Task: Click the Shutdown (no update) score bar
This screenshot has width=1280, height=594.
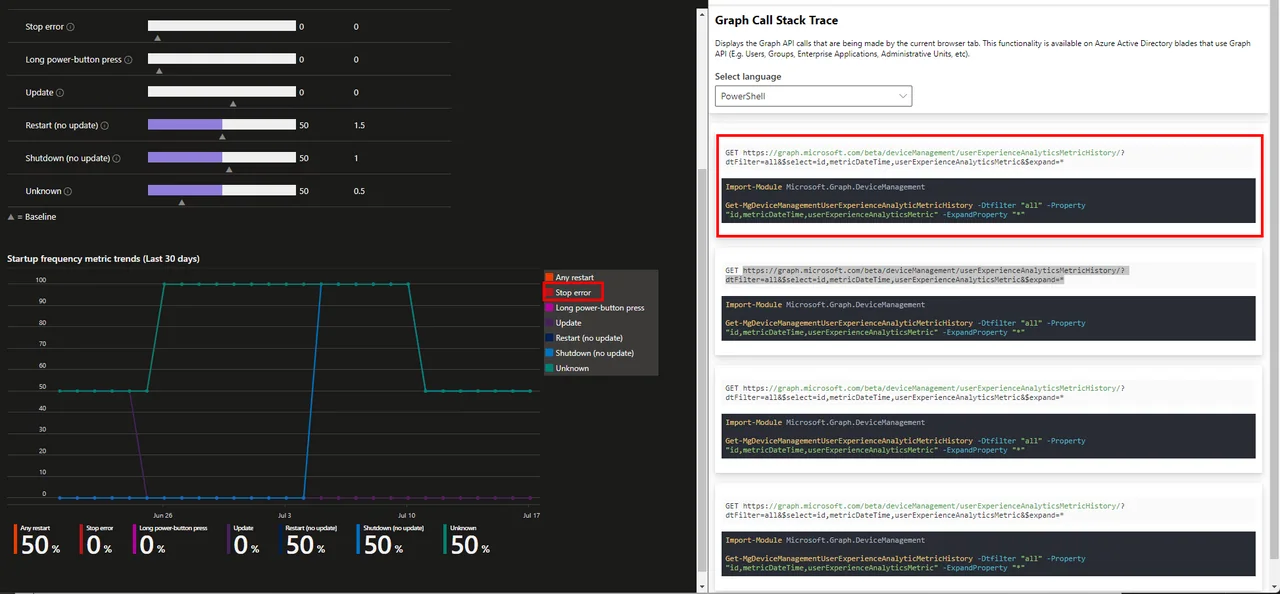Action: click(x=222, y=158)
